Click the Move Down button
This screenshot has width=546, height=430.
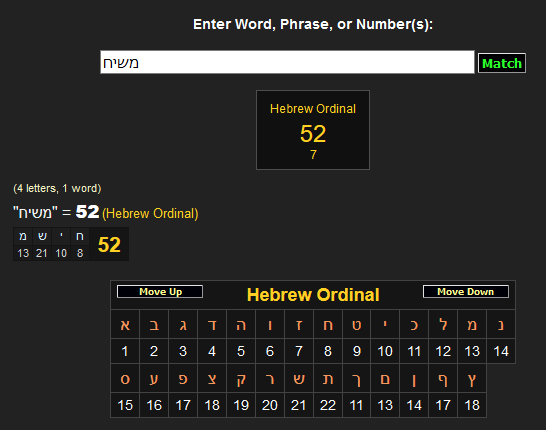[x=466, y=292]
